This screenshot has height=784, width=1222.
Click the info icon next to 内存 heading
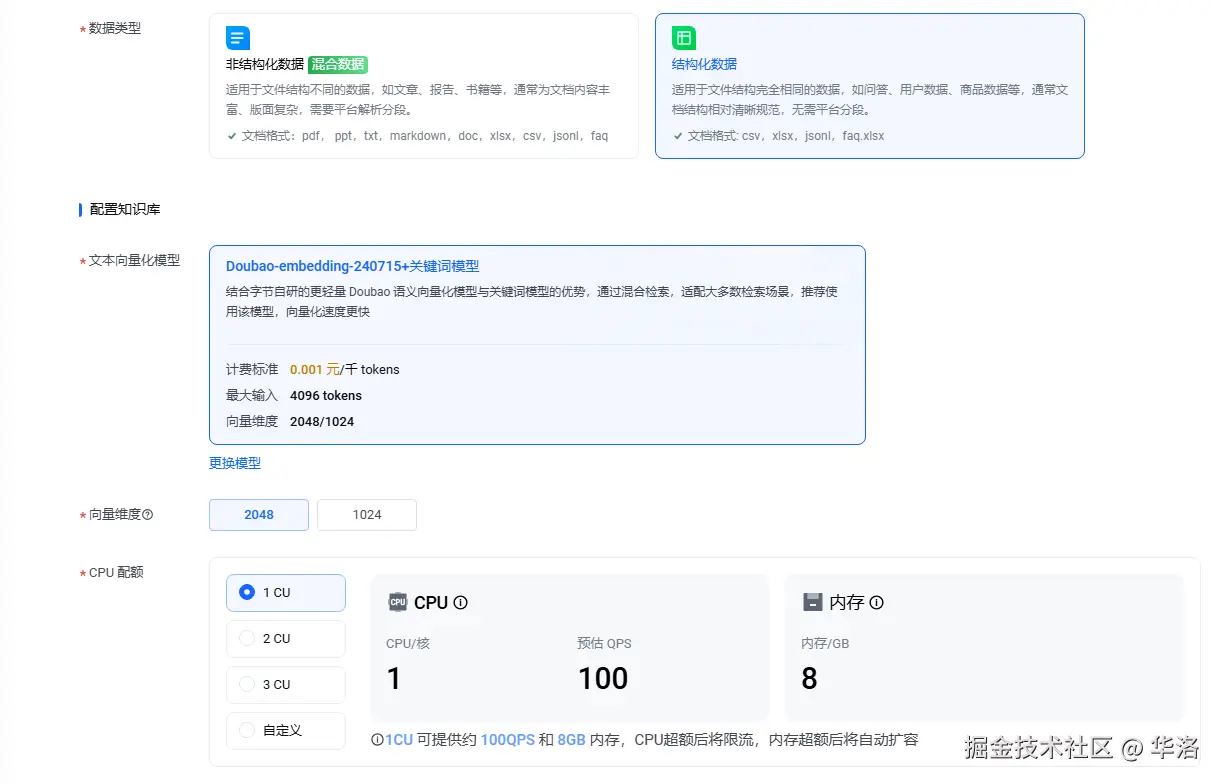click(x=876, y=603)
